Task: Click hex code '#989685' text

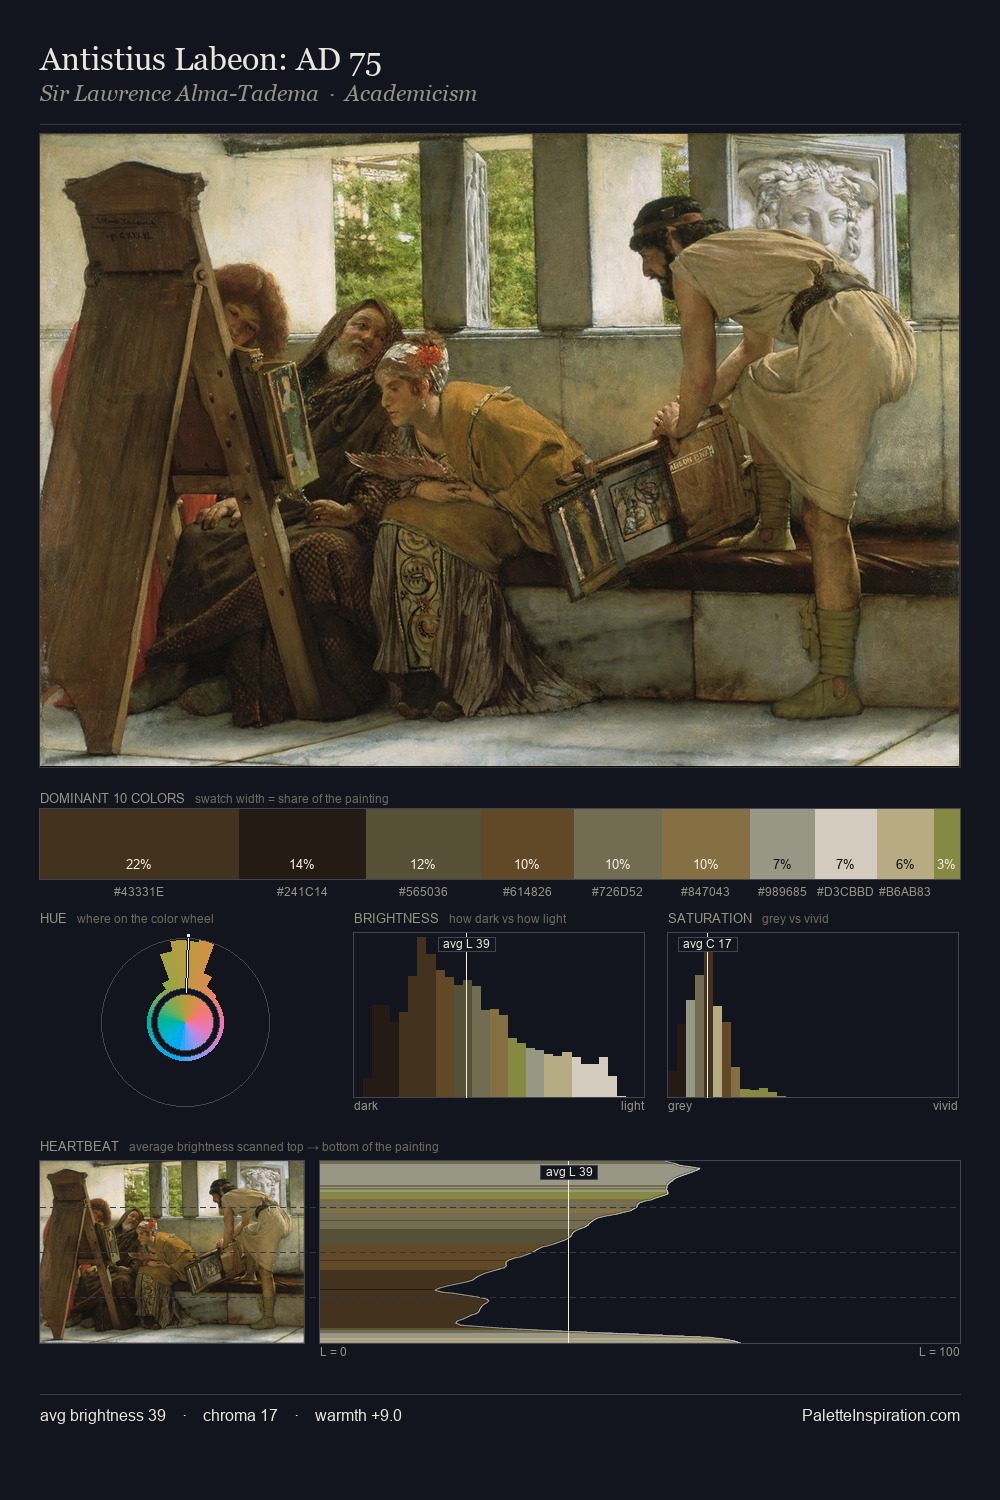Action: (x=782, y=892)
